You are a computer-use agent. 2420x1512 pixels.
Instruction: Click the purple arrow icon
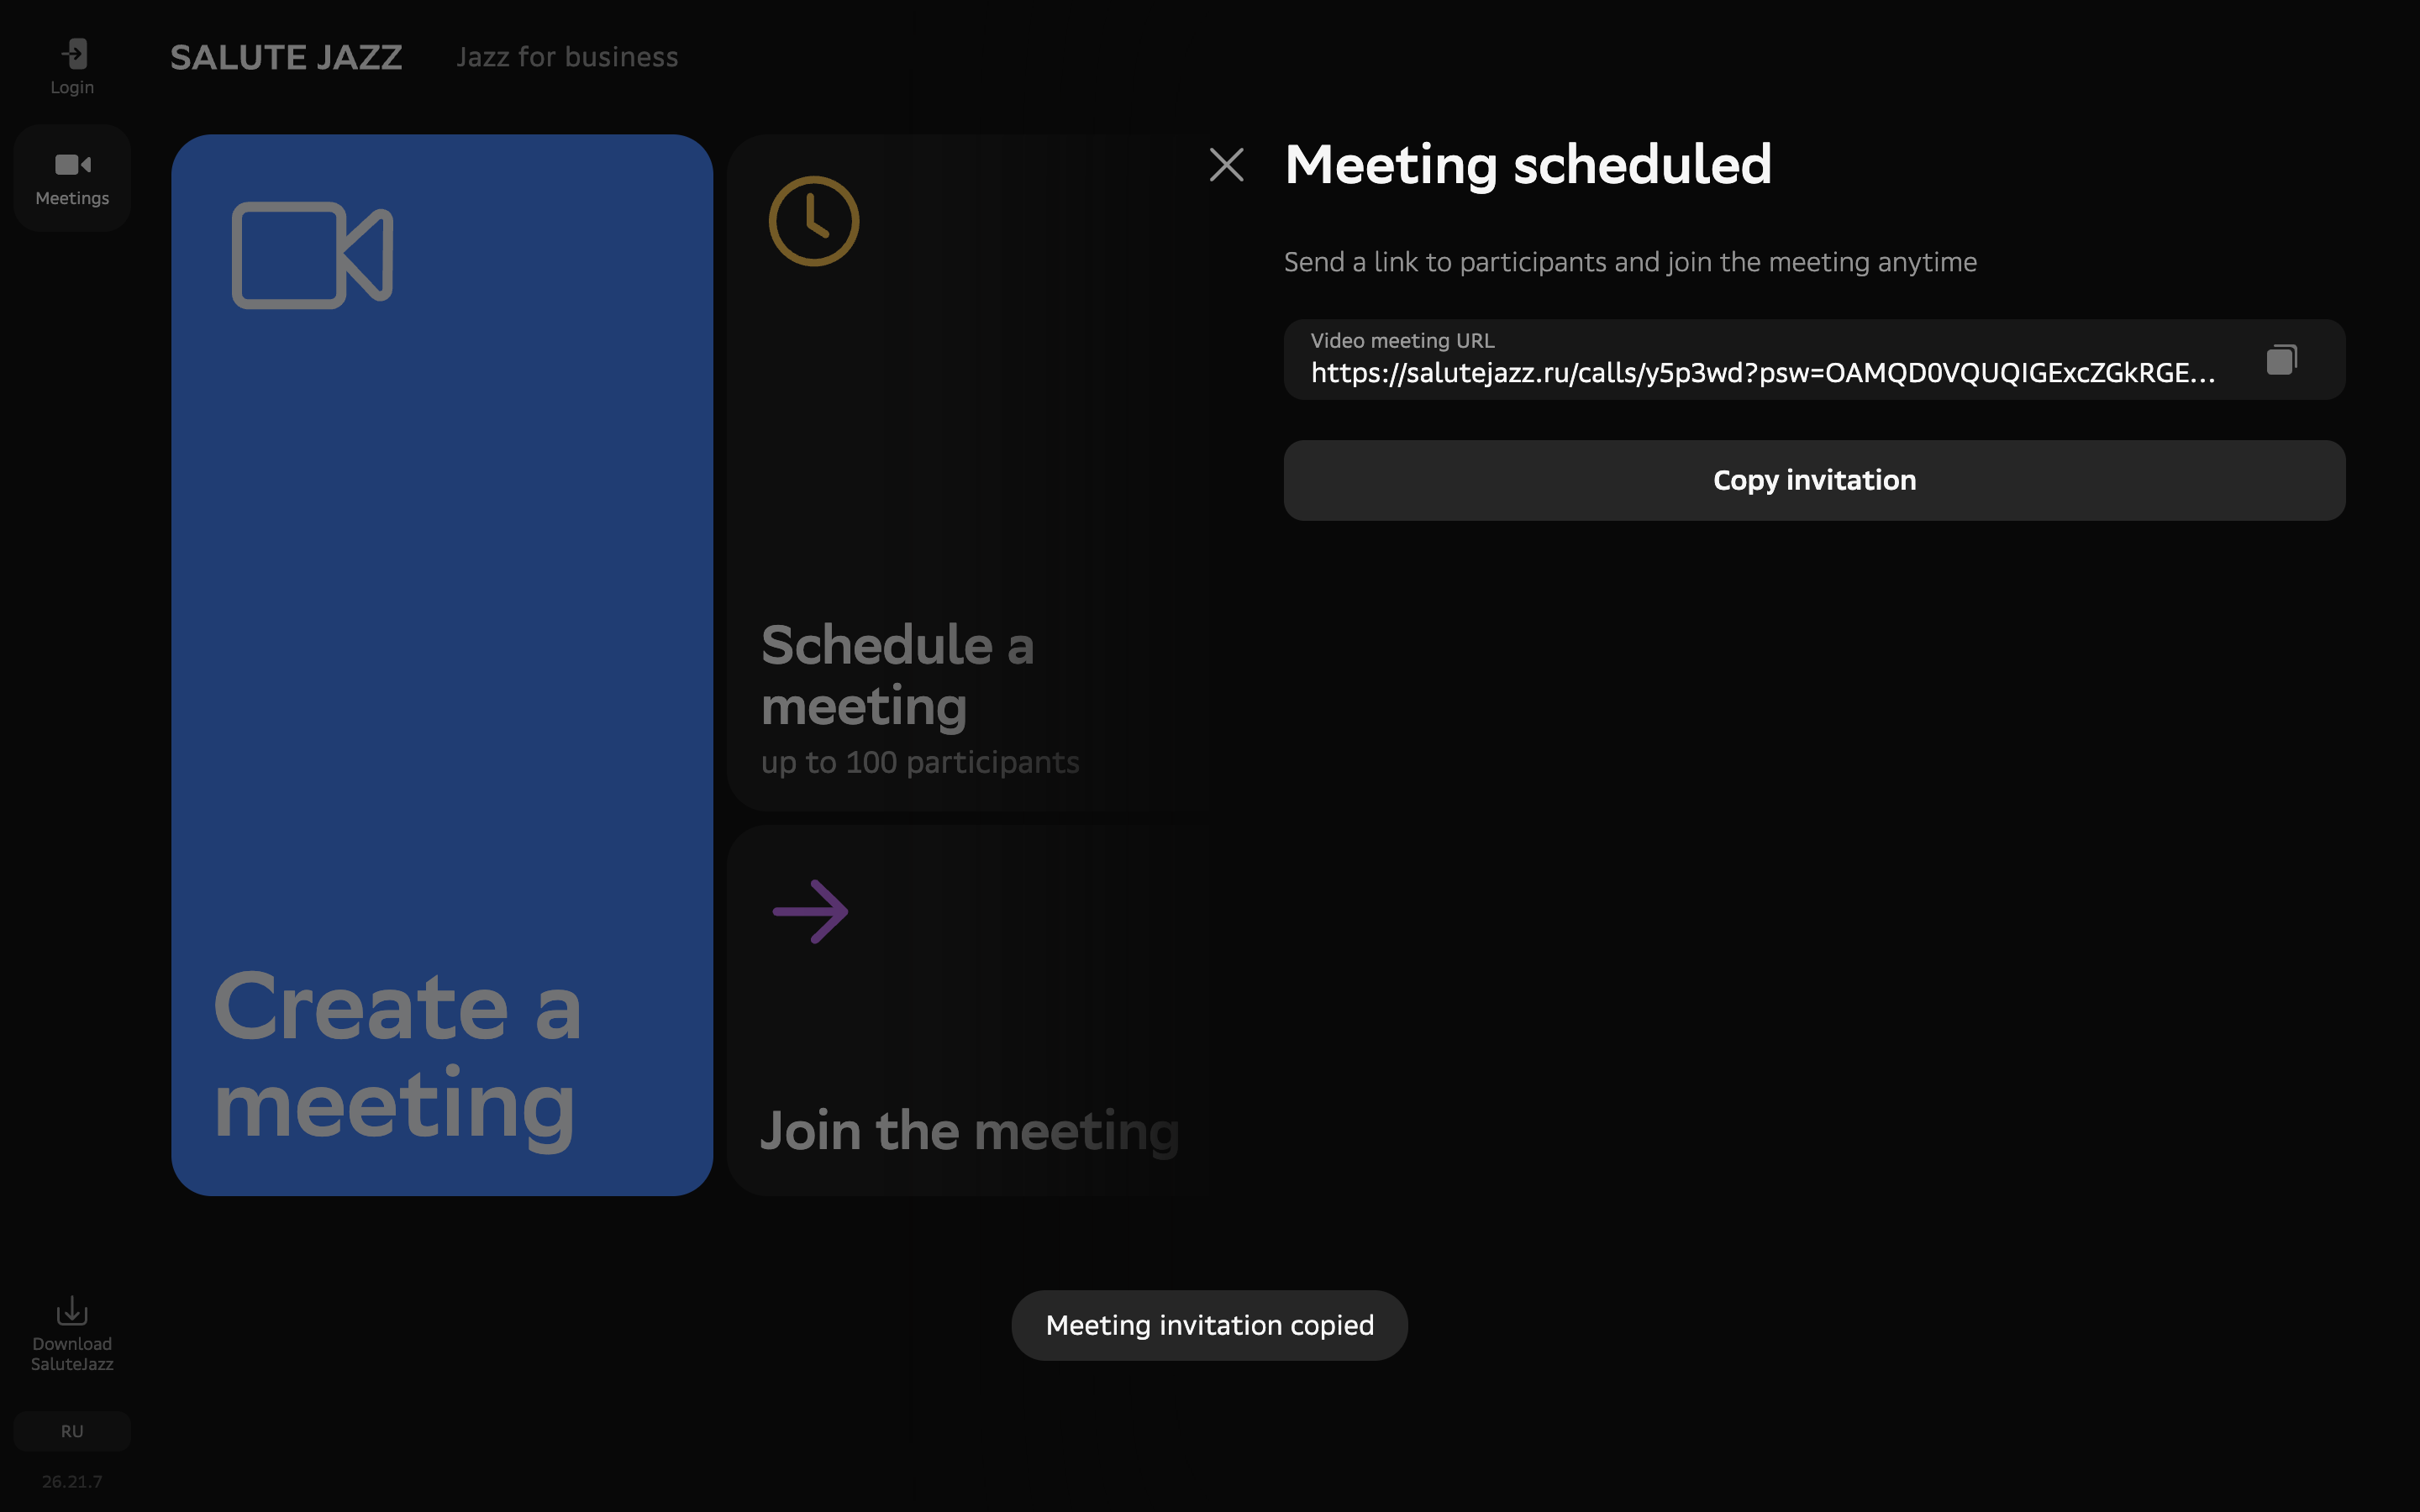tap(811, 911)
